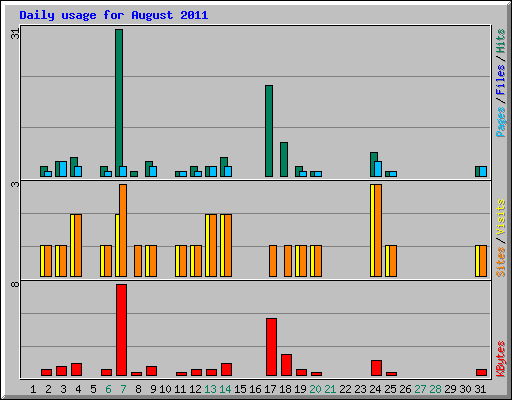Screen dimensions: 512x400
Task: Click the green x-axis day label "6"
Action: point(108,389)
